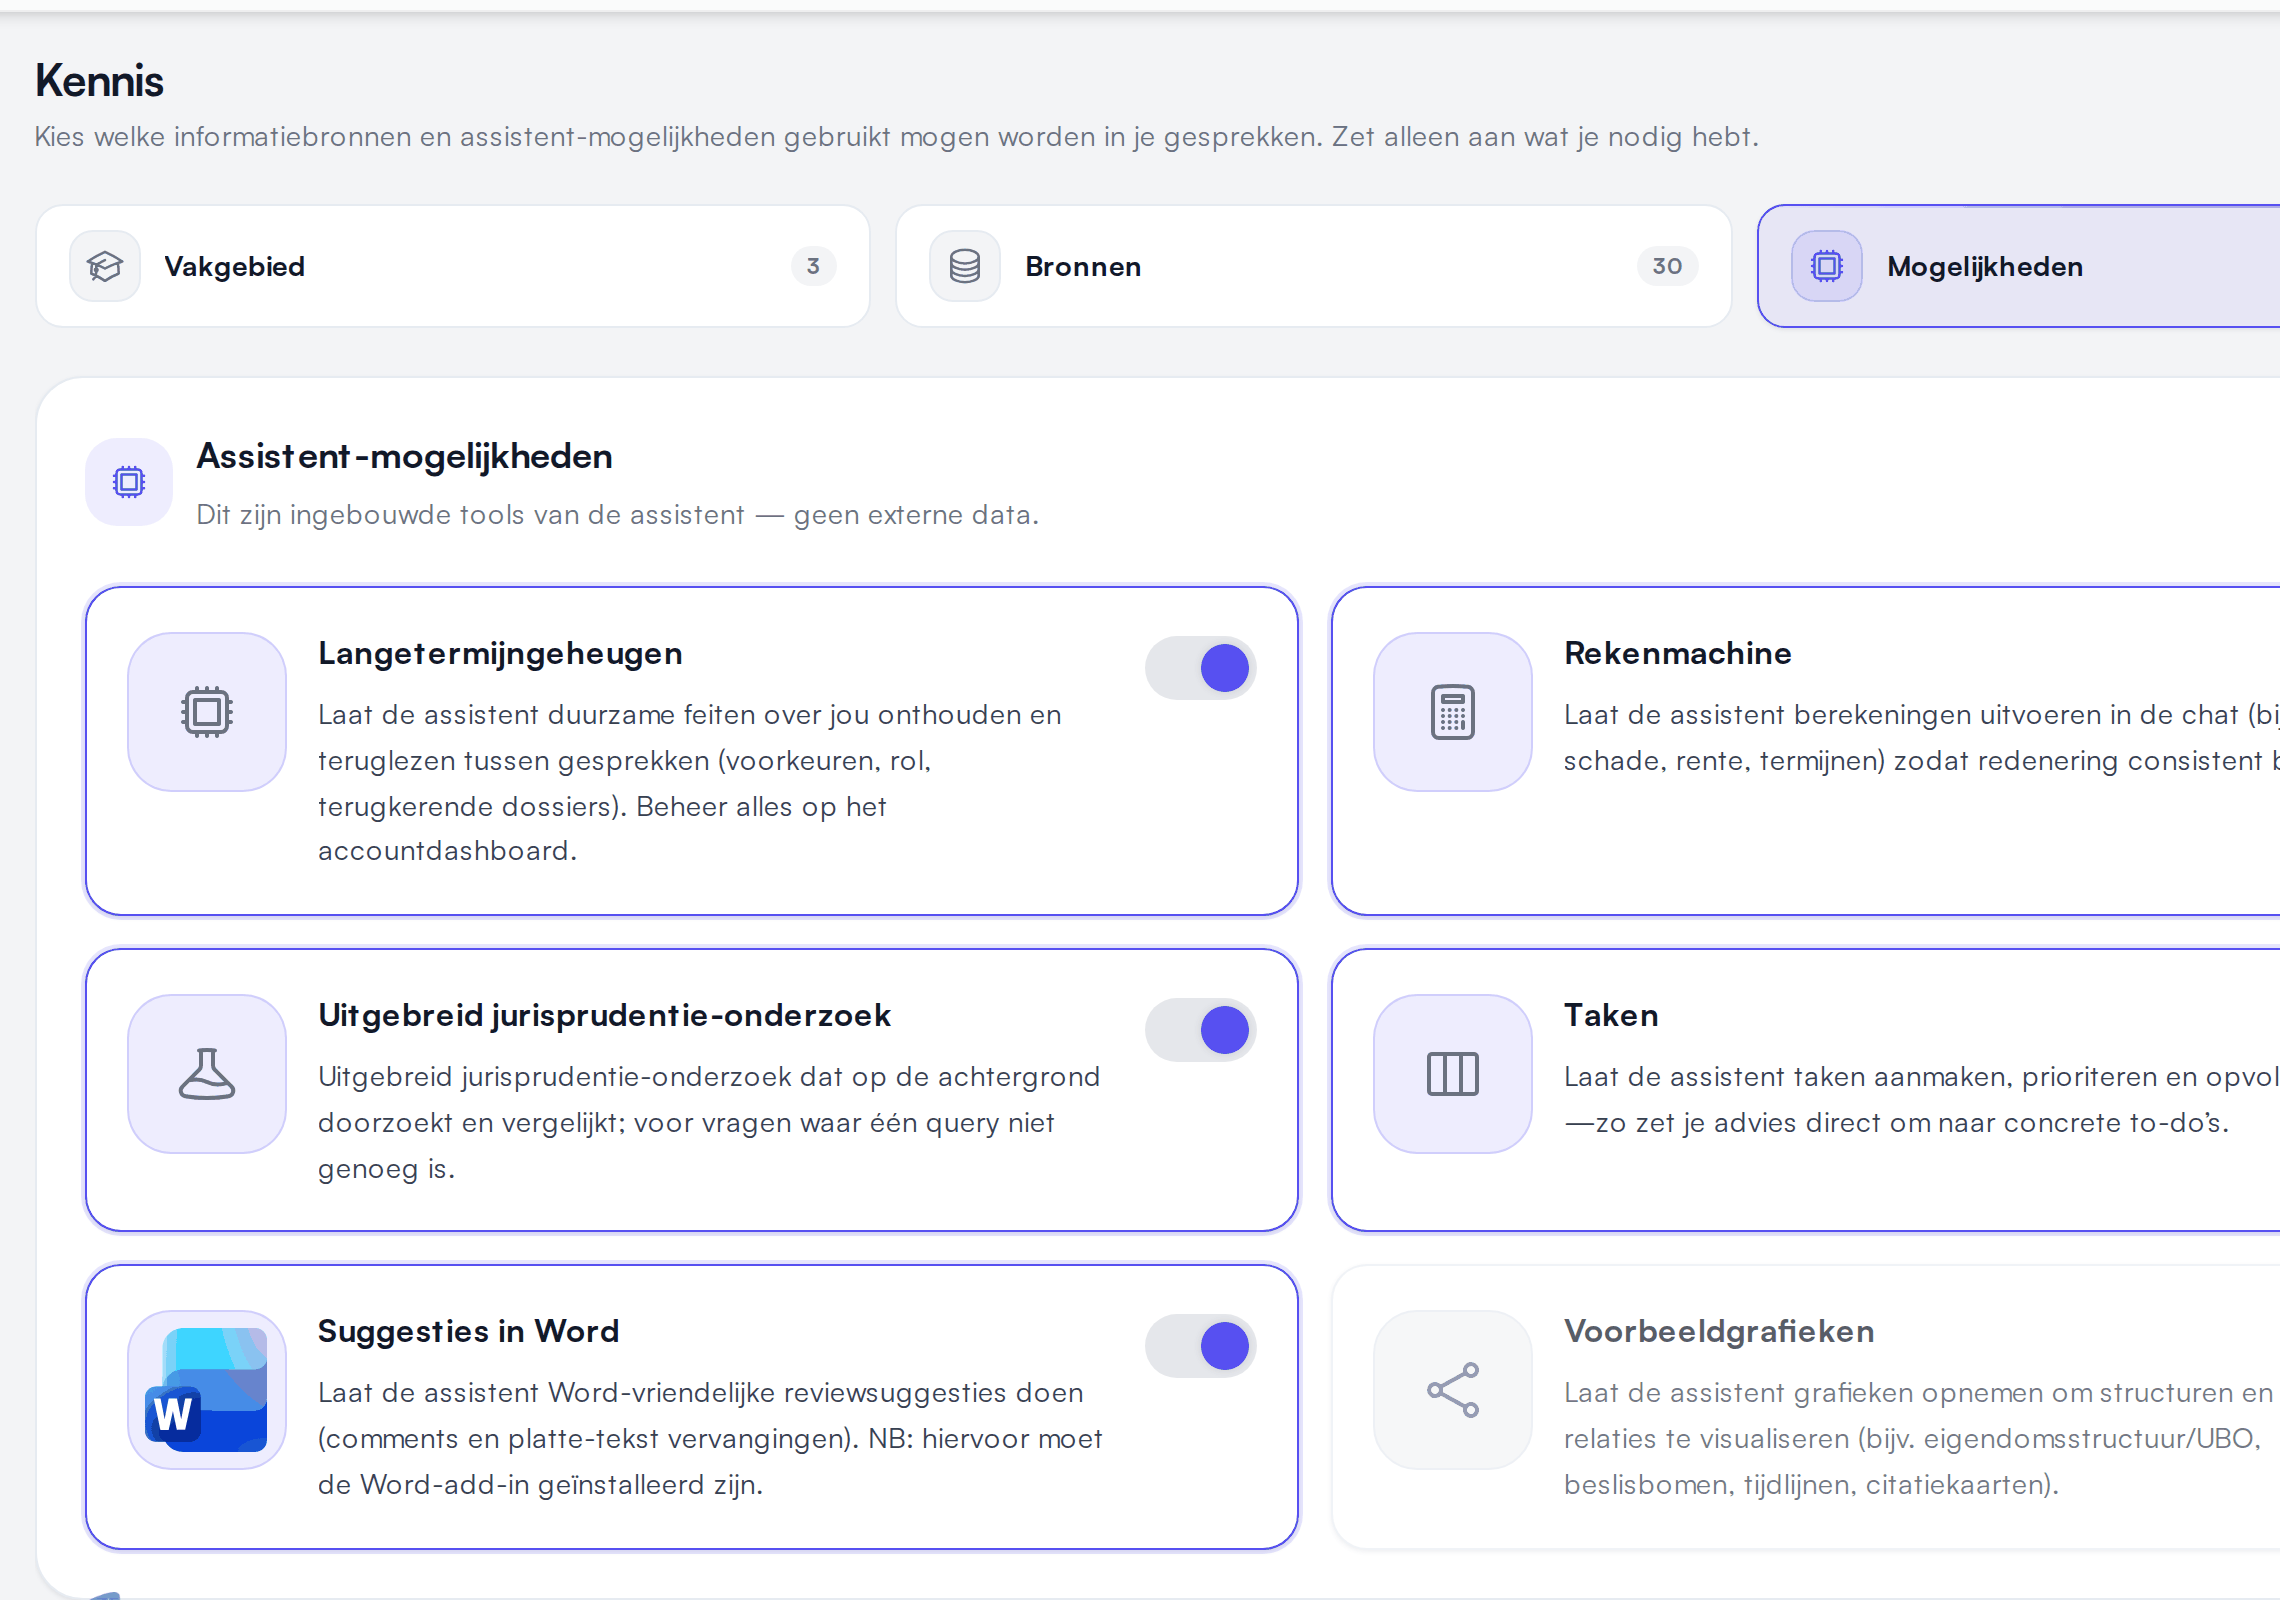Click the Vakgebied count badge 3

tap(814, 266)
